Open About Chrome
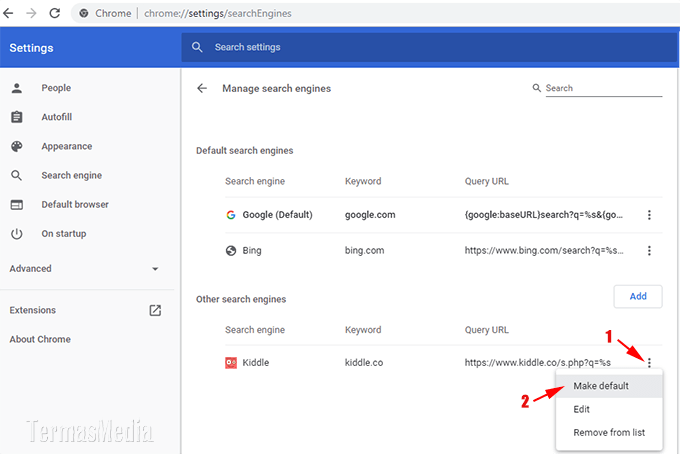 40,340
